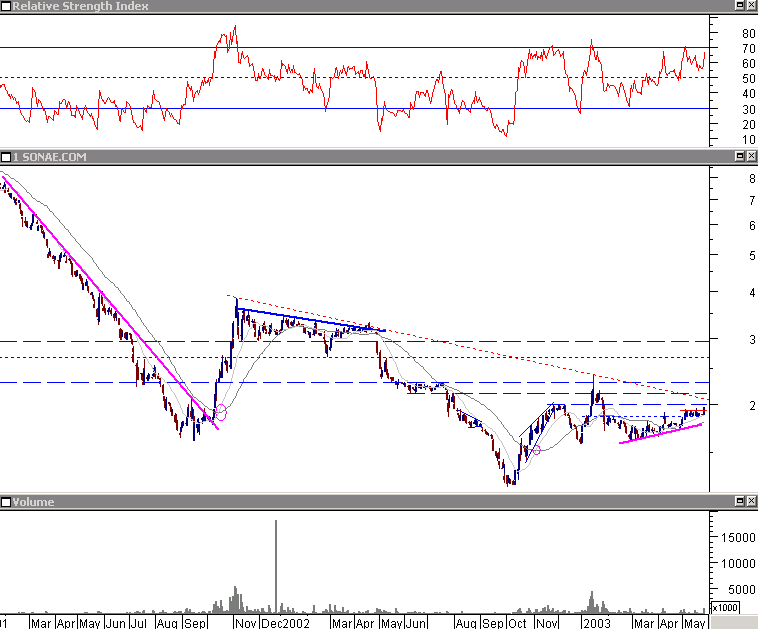
Task: Click the price axis label 8
Action: pos(752,178)
